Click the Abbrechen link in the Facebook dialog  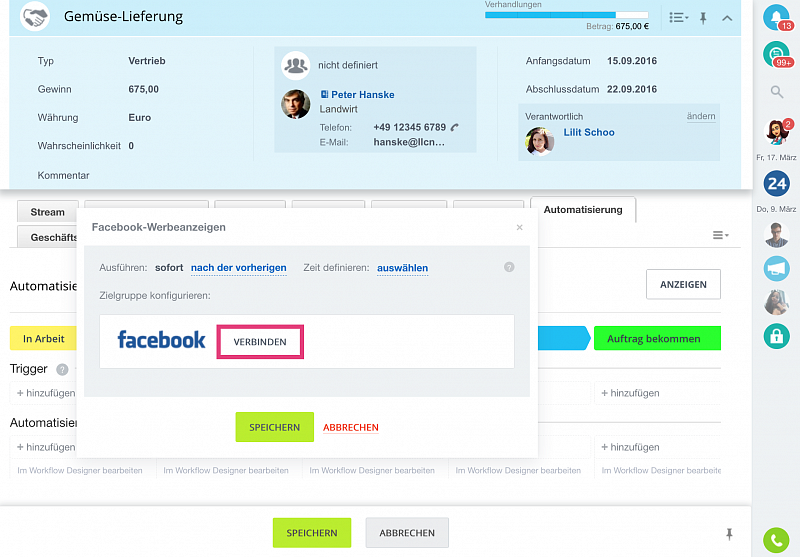351,427
